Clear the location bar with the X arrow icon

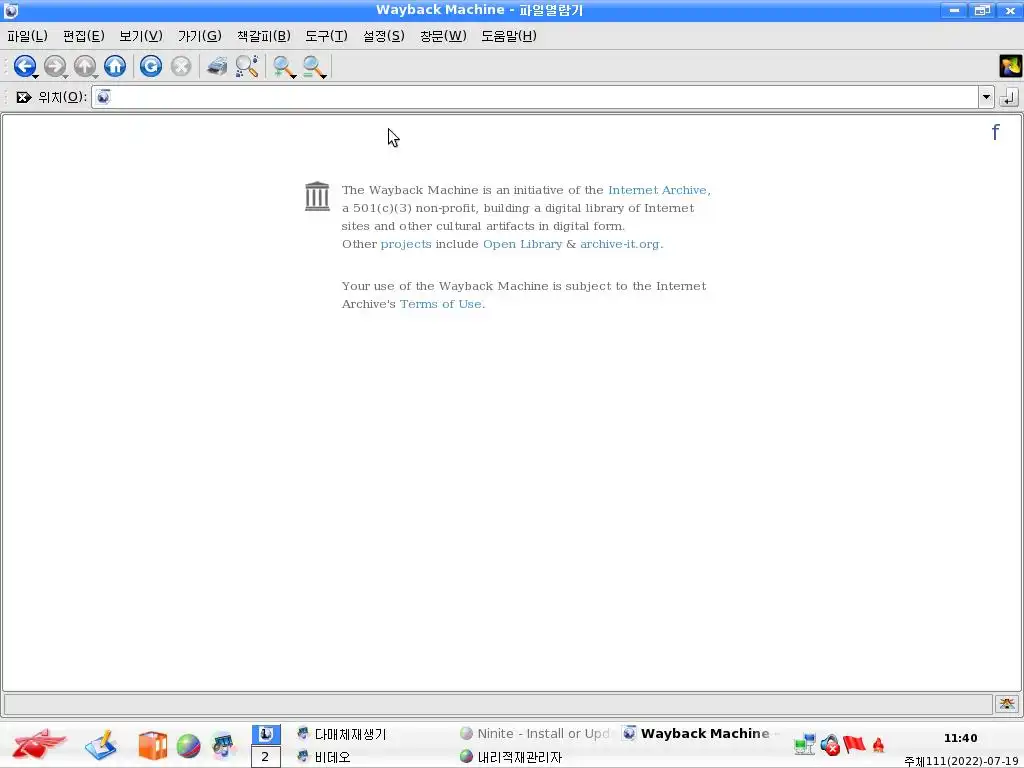point(24,97)
